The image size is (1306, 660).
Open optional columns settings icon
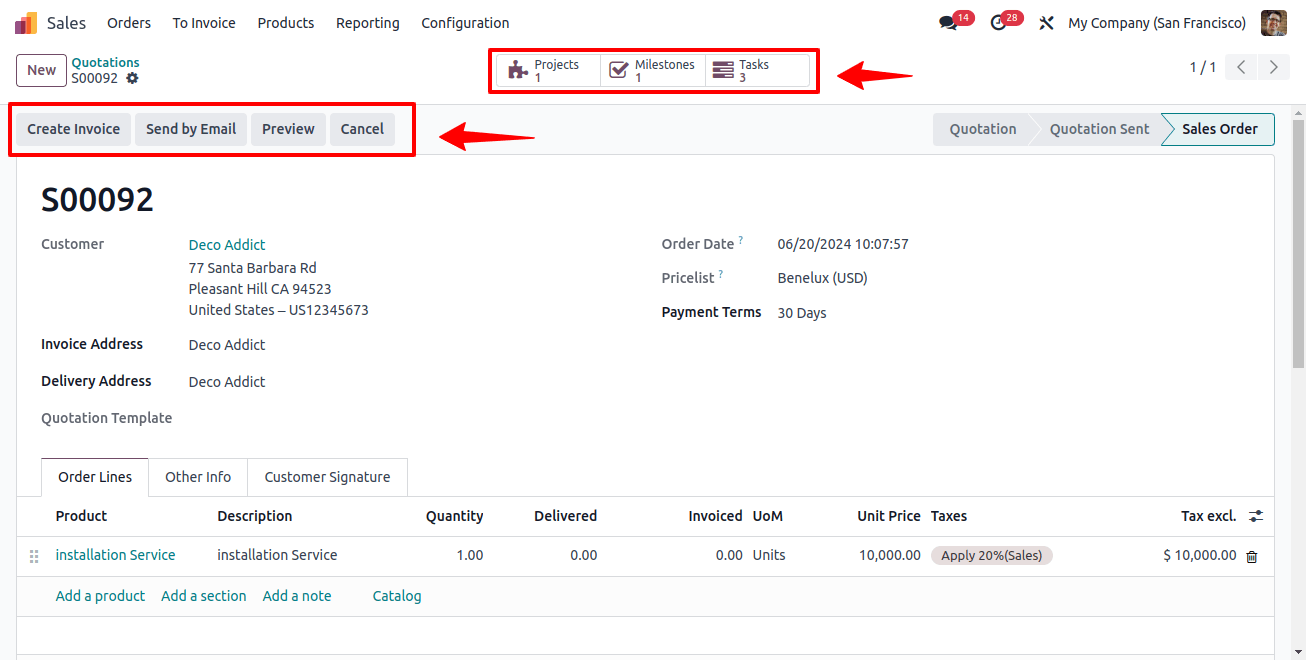click(x=1256, y=516)
